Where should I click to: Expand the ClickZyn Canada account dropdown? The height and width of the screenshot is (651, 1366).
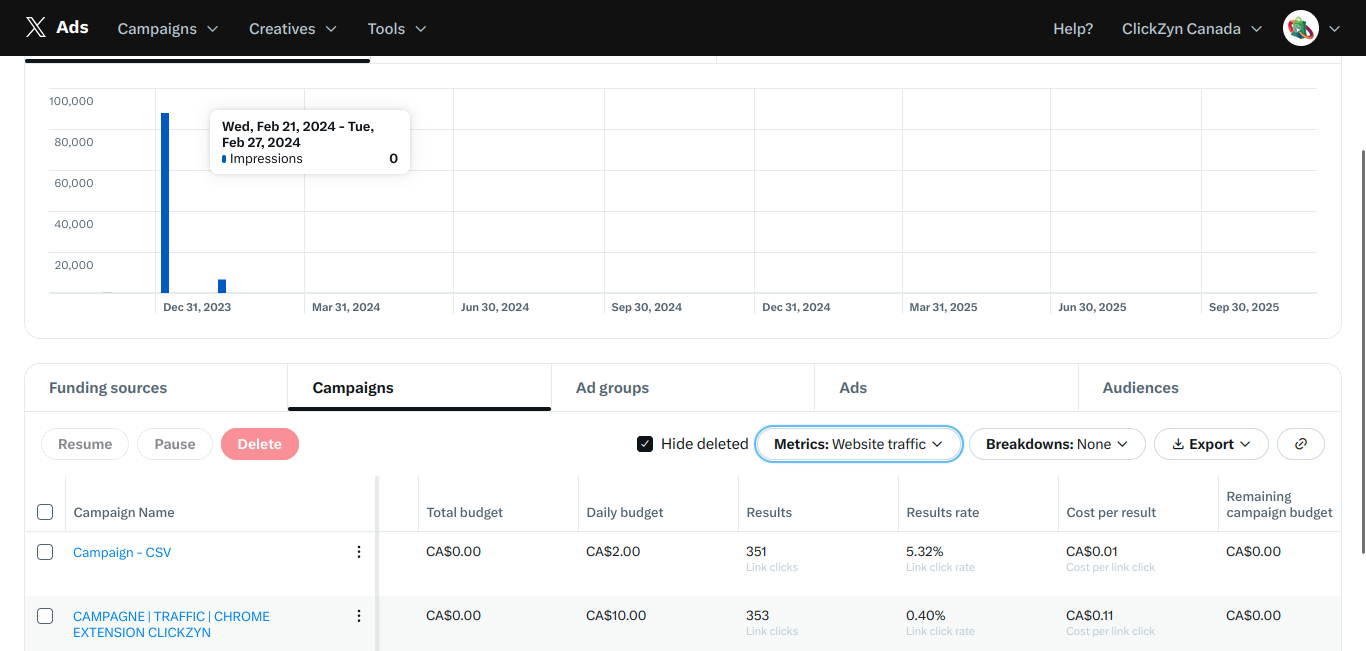[1194, 29]
